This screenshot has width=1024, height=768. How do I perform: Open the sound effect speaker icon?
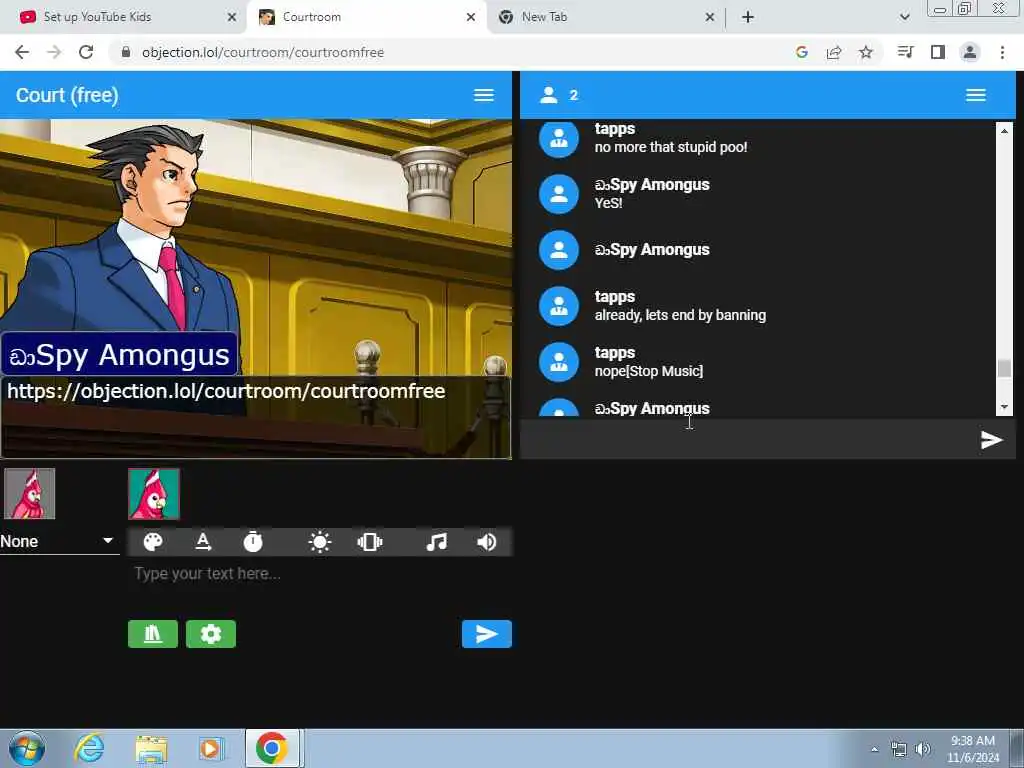(x=487, y=542)
